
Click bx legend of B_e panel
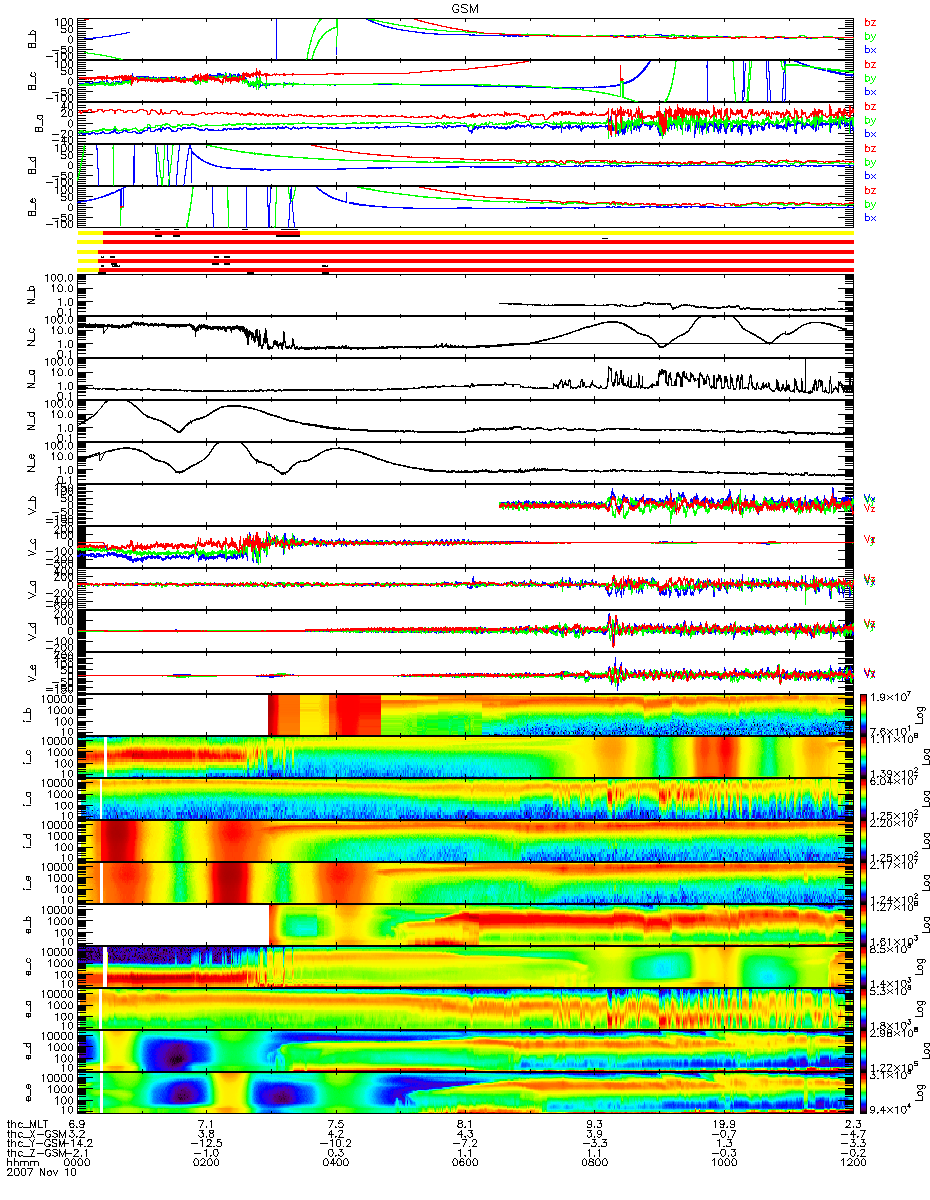click(x=870, y=218)
